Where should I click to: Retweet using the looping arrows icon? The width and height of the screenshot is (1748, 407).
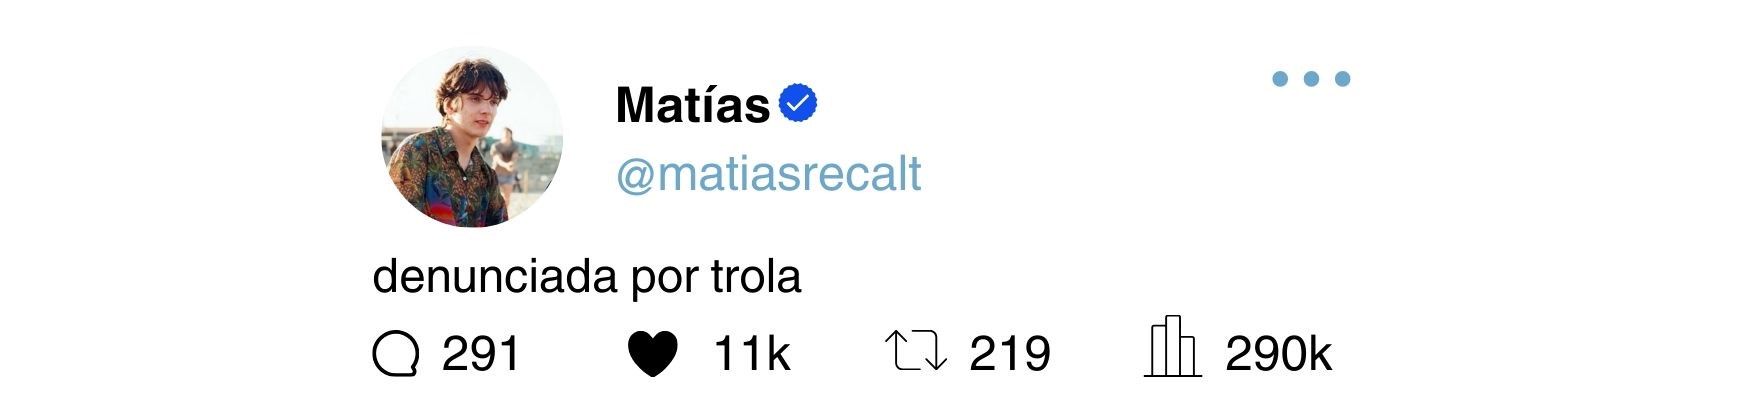916,353
